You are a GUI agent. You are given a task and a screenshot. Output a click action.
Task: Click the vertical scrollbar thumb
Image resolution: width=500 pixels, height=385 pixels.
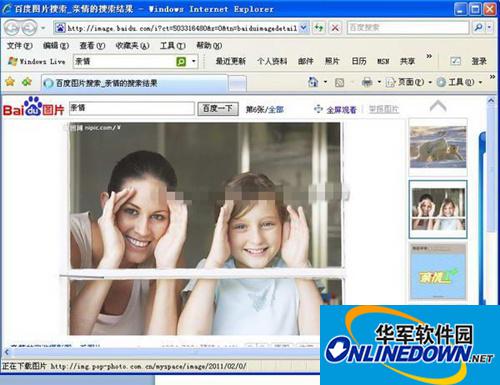point(491,168)
